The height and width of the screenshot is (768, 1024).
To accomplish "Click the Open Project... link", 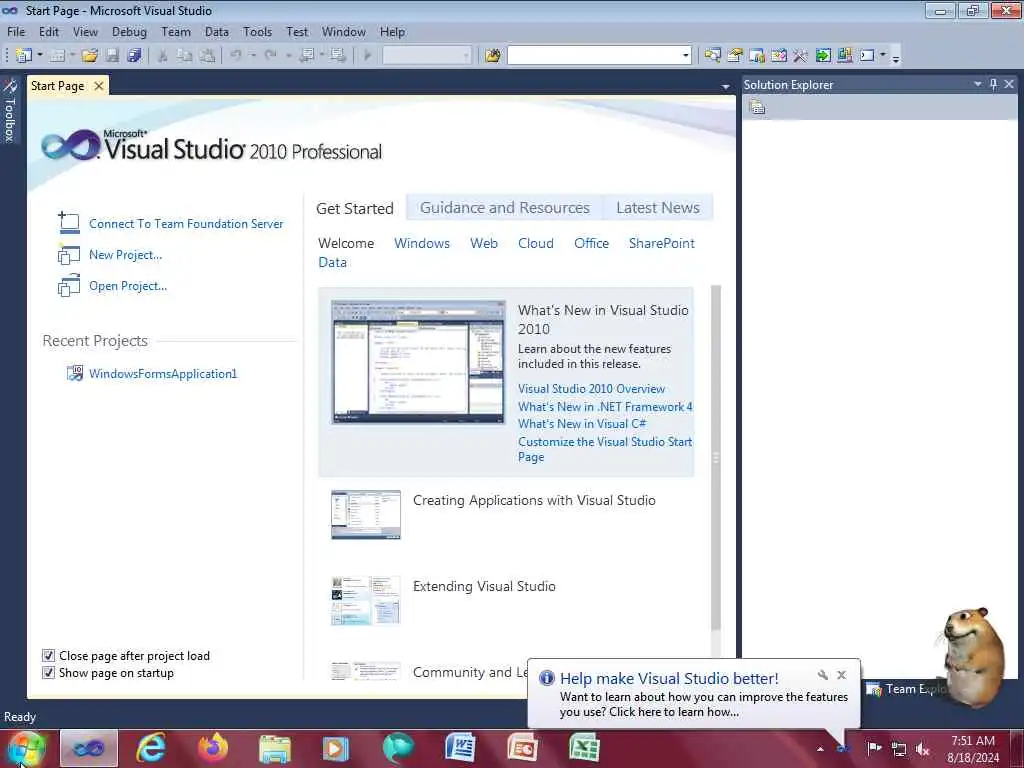I will [x=128, y=286].
